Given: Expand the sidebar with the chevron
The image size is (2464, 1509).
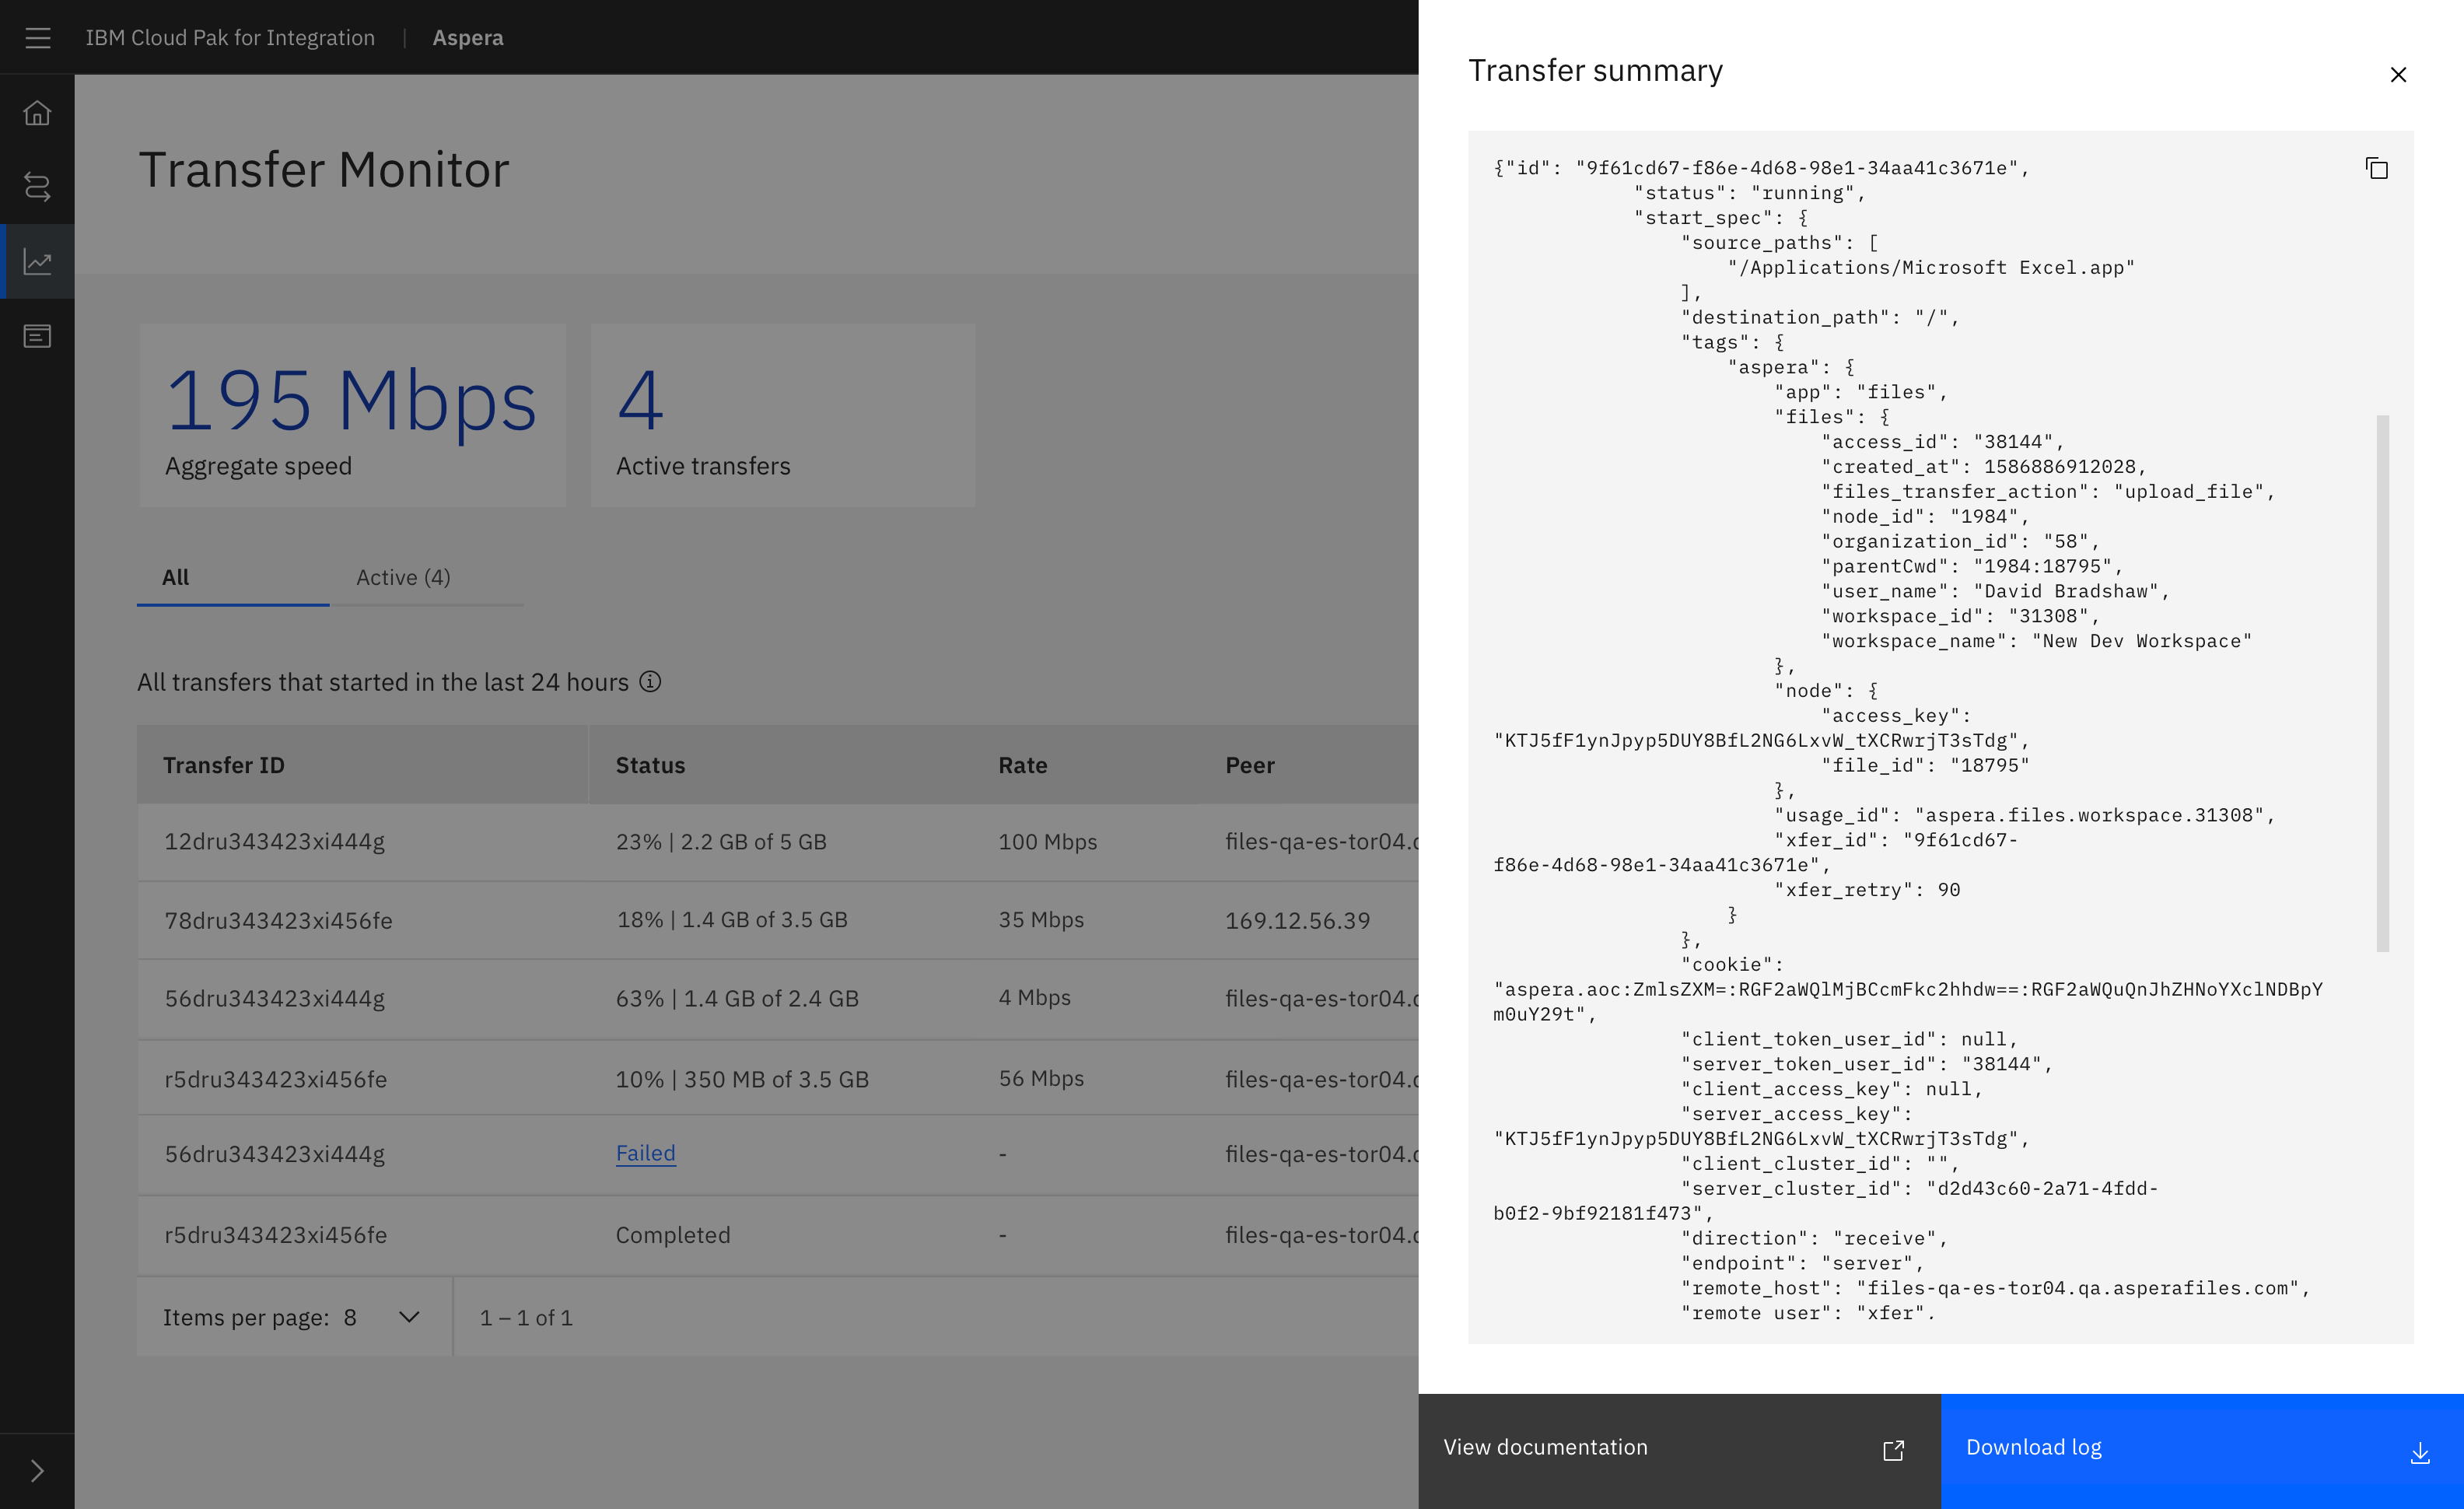Looking at the screenshot, I should [37, 1471].
